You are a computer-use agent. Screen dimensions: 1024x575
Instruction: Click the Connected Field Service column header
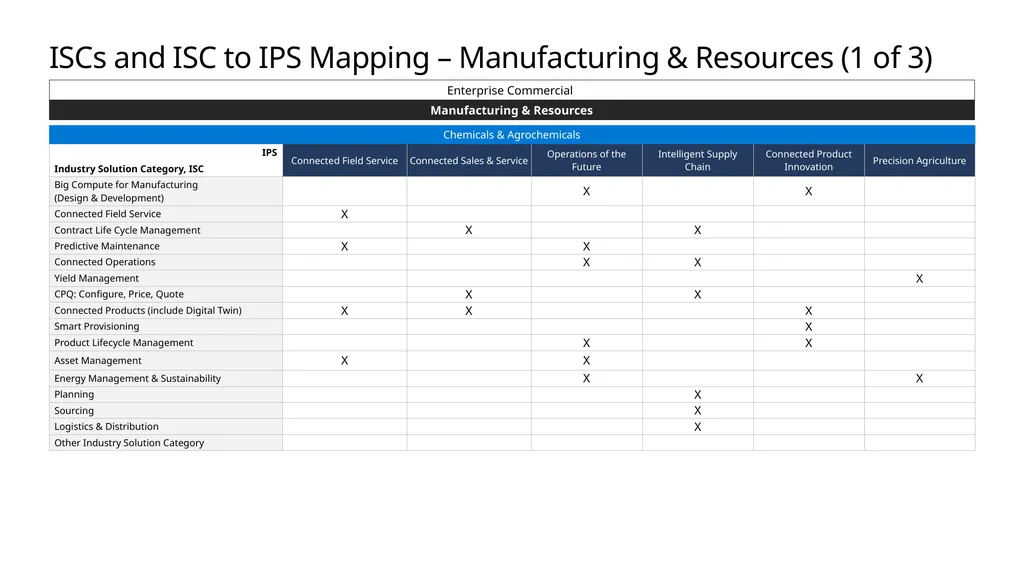(x=345, y=161)
